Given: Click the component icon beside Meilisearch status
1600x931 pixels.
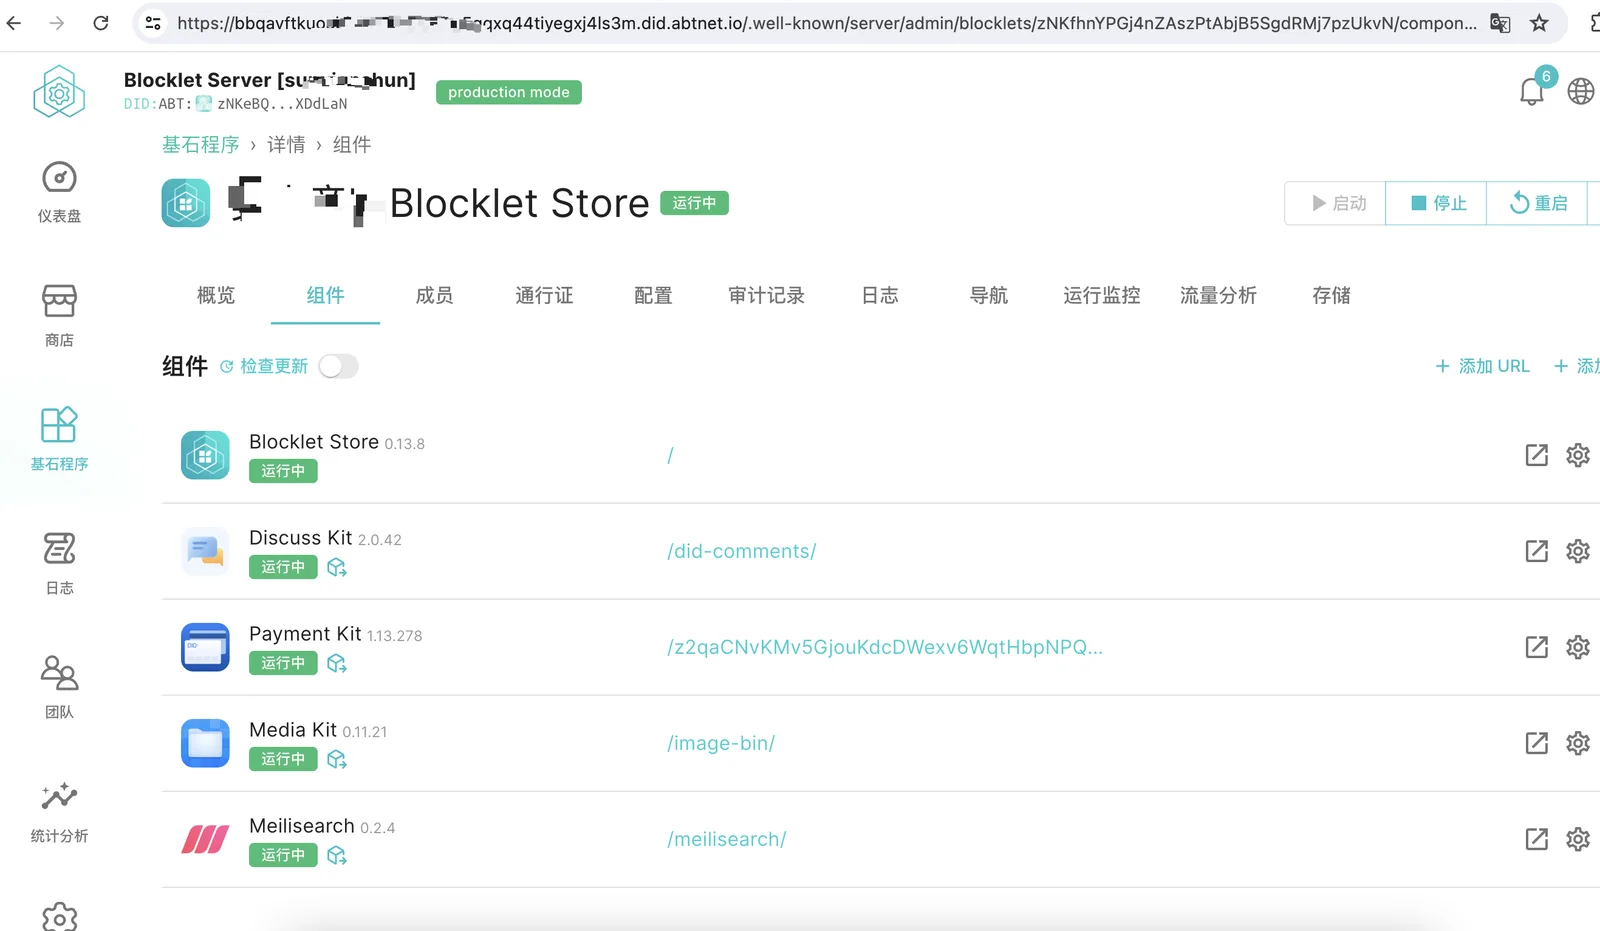Looking at the screenshot, I should [337, 856].
